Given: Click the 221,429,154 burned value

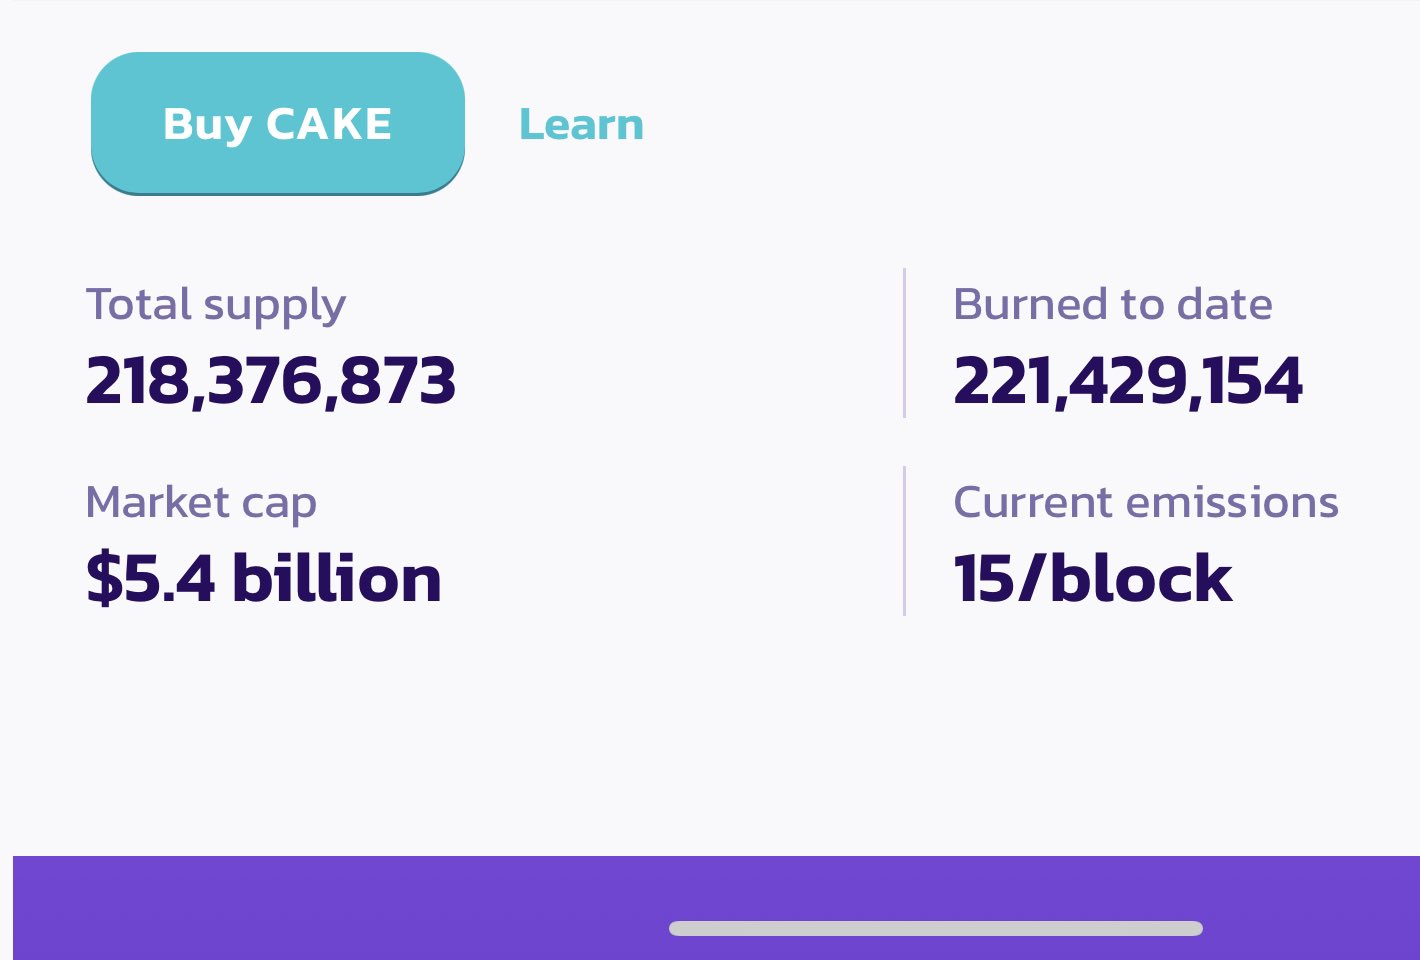Looking at the screenshot, I should click(1128, 382).
